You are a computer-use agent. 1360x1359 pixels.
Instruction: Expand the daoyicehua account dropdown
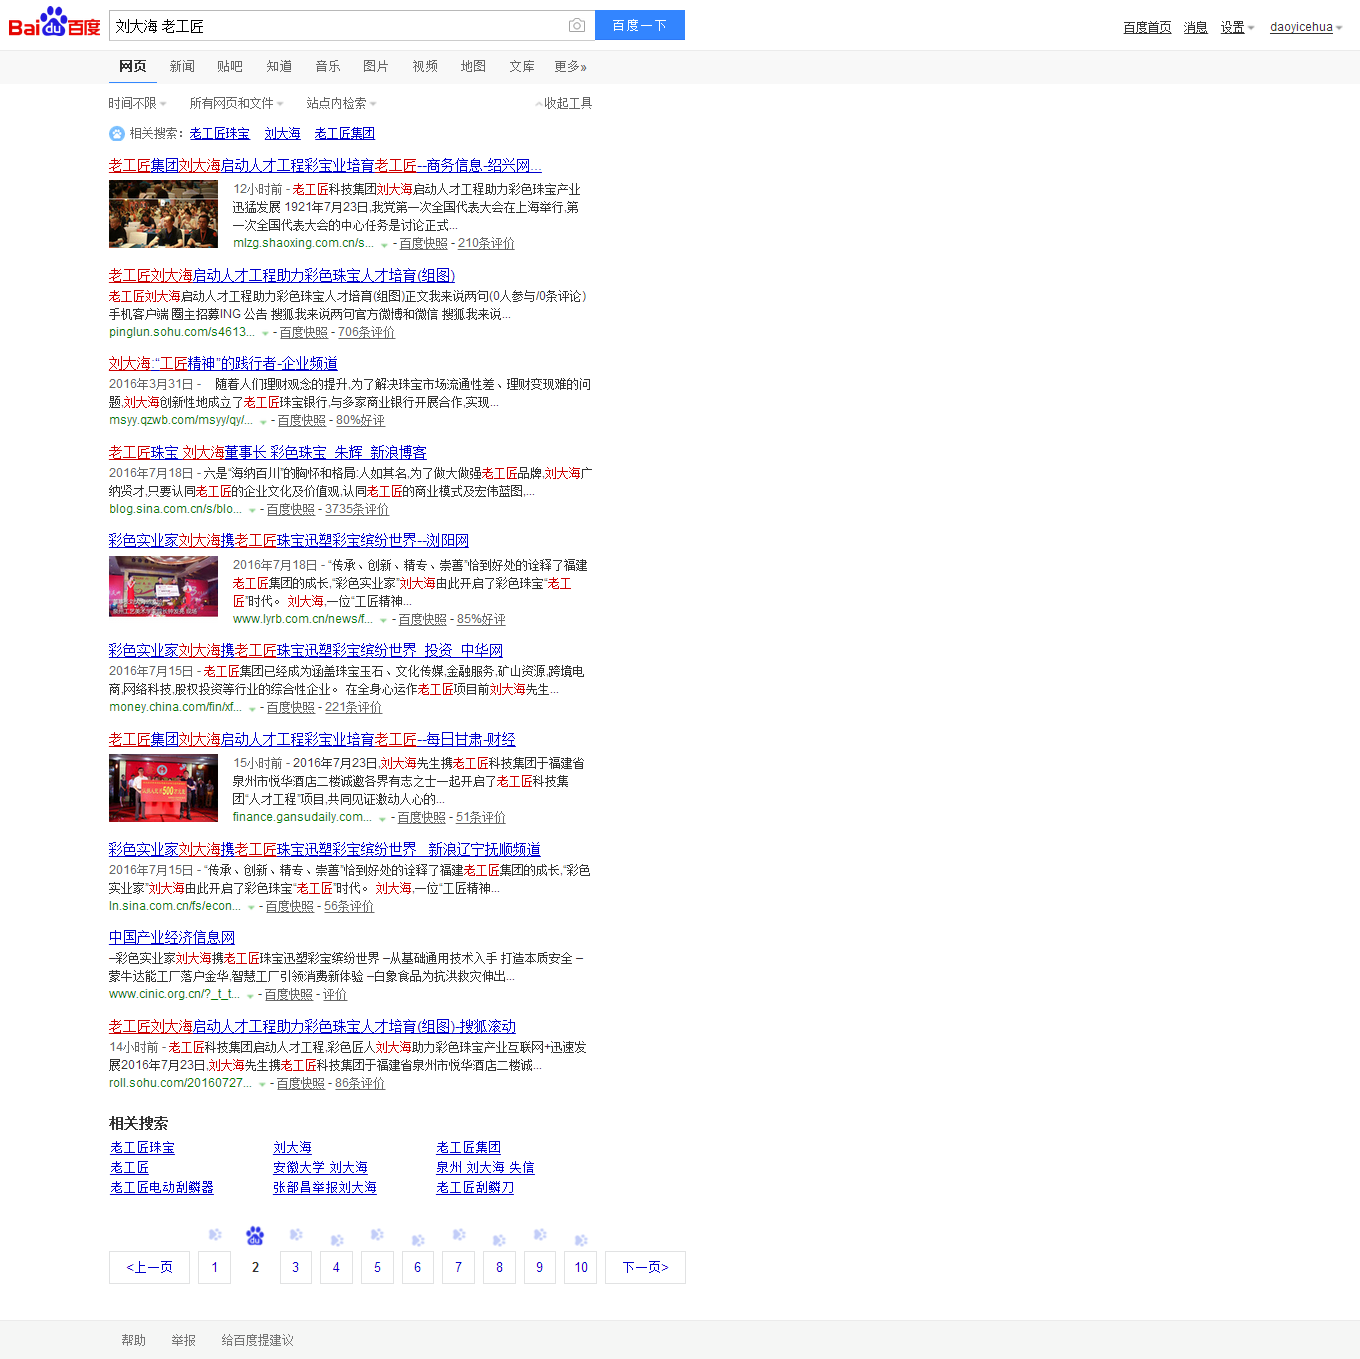[1306, 27]
